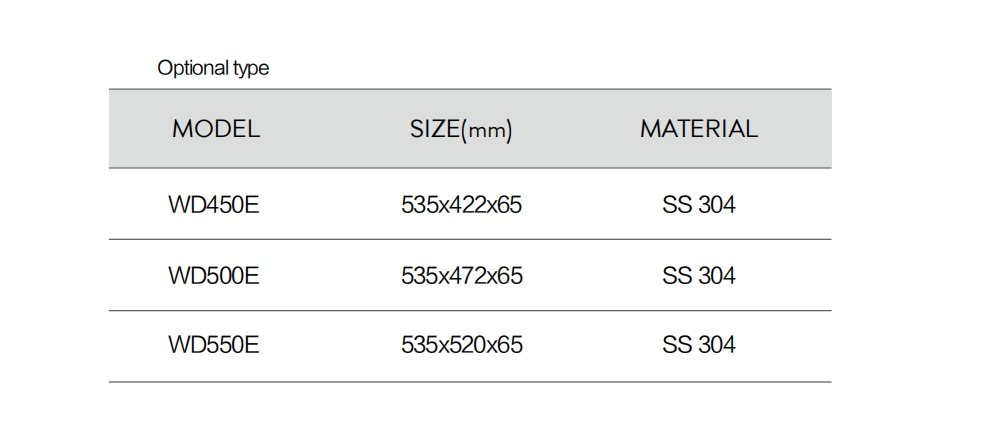Click the 520 value in WD550E size
This screenshot has height=427, width=982.
click(461, 346)
